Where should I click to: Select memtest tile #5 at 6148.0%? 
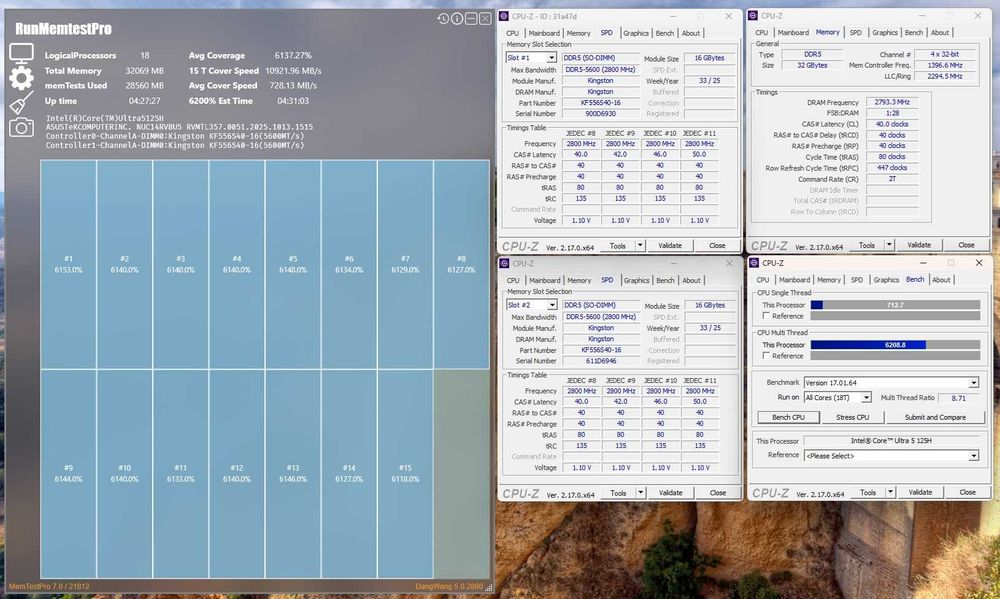293,264
